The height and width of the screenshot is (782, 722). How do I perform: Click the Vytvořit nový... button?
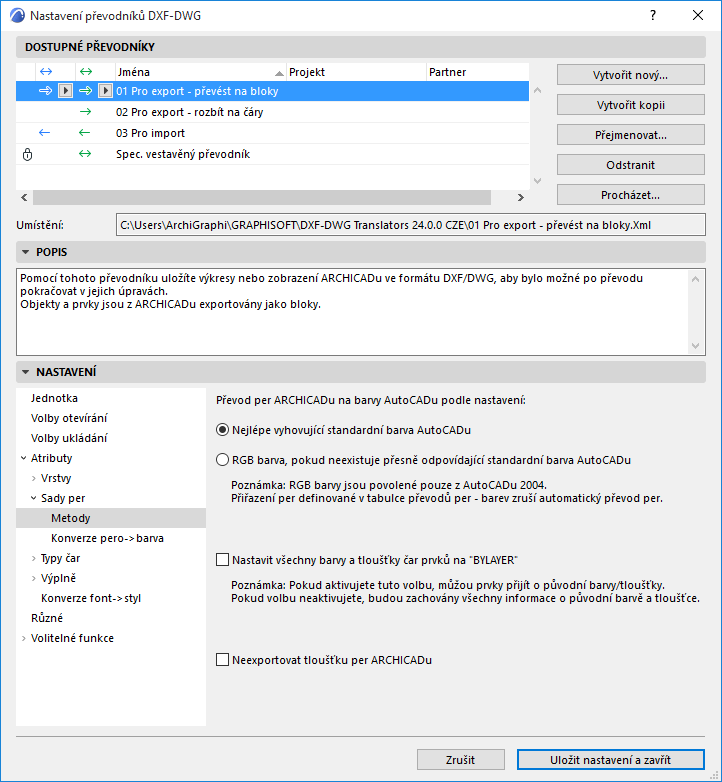[631, 75]
